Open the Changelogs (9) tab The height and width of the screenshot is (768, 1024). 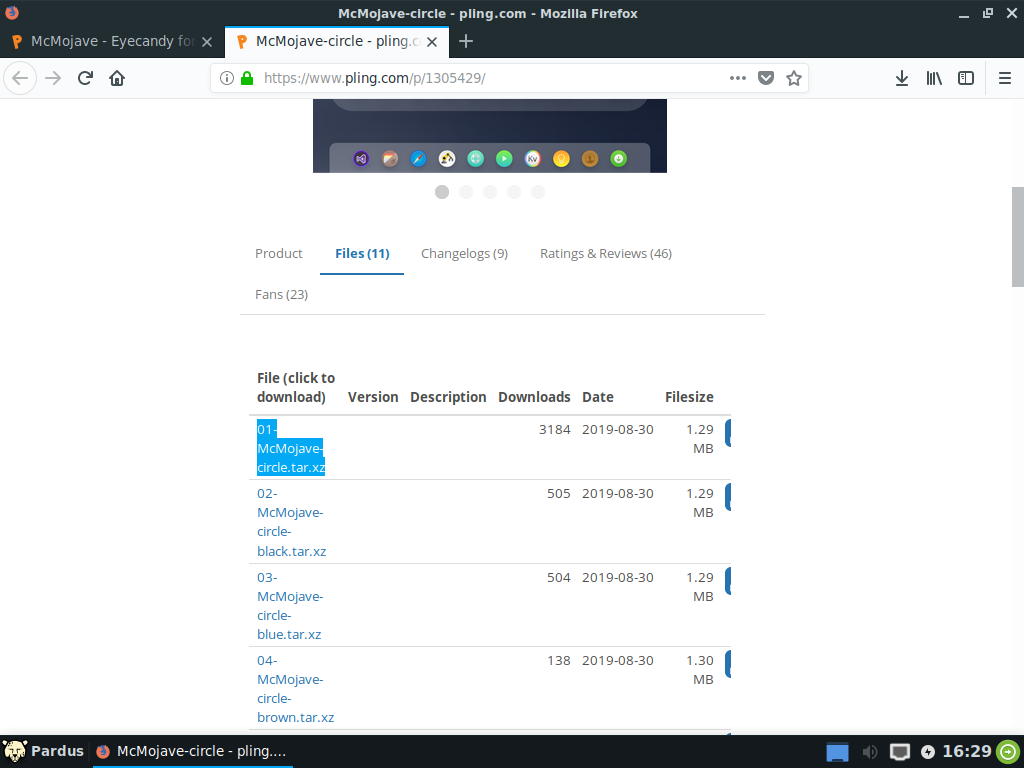464,253
